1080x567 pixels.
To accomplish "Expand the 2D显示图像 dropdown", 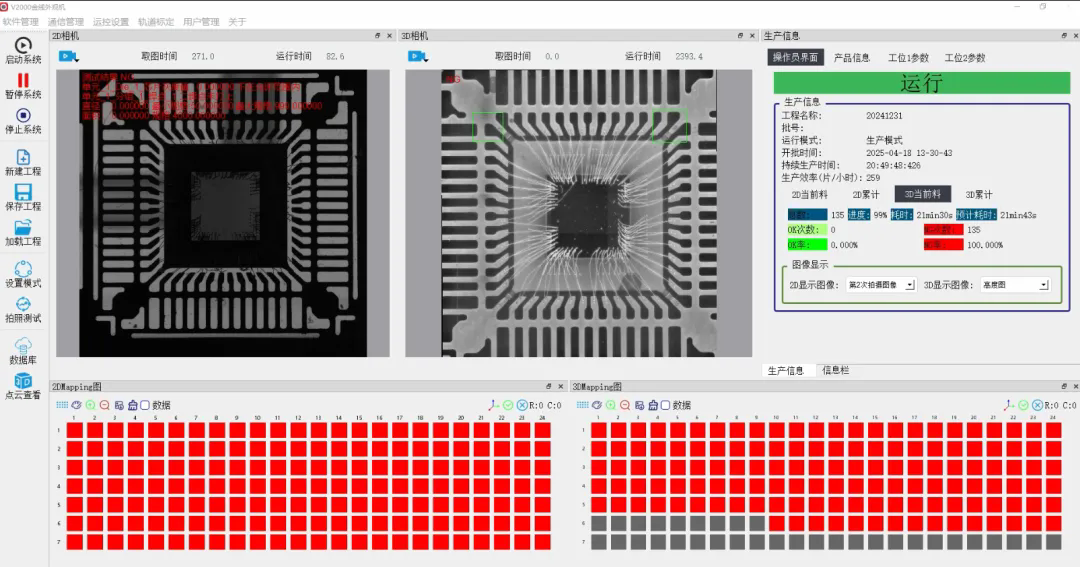I will click(x=909, y=285).
